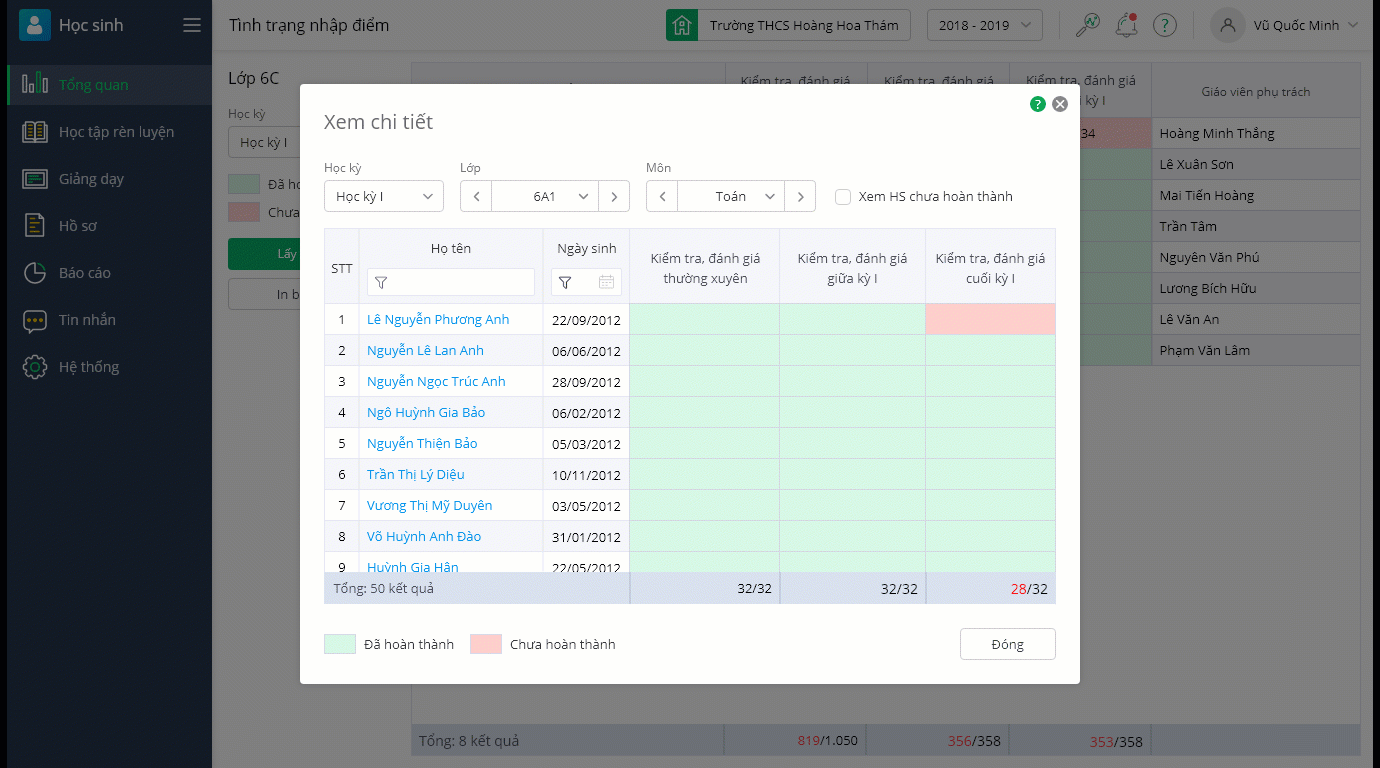Open student Võ Huỳnh Anh Đào
This screenshot has height=768, width=1380.
[424, 537]
